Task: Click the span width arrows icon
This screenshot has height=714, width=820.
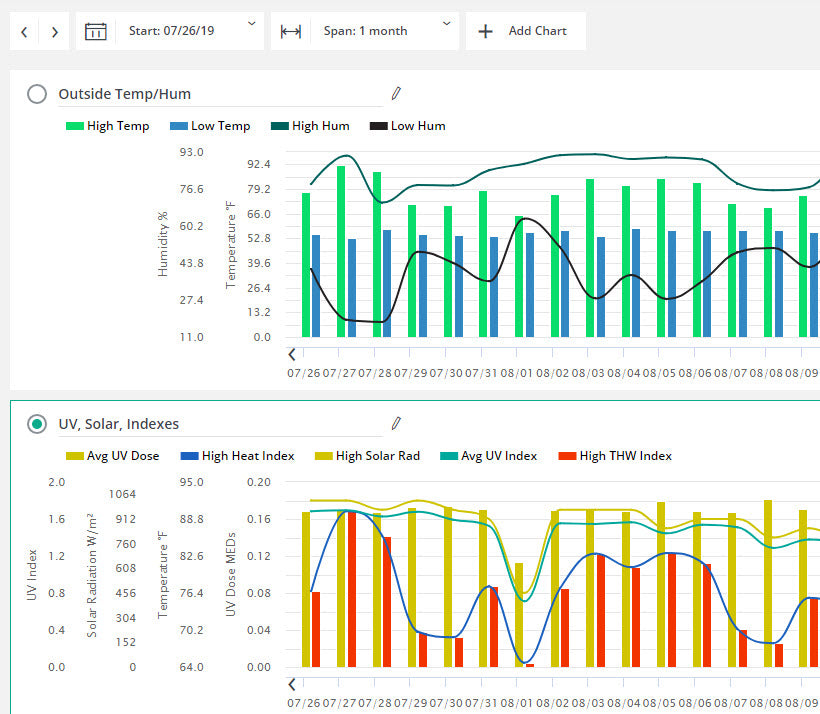Action: click(x=290, y=31)
